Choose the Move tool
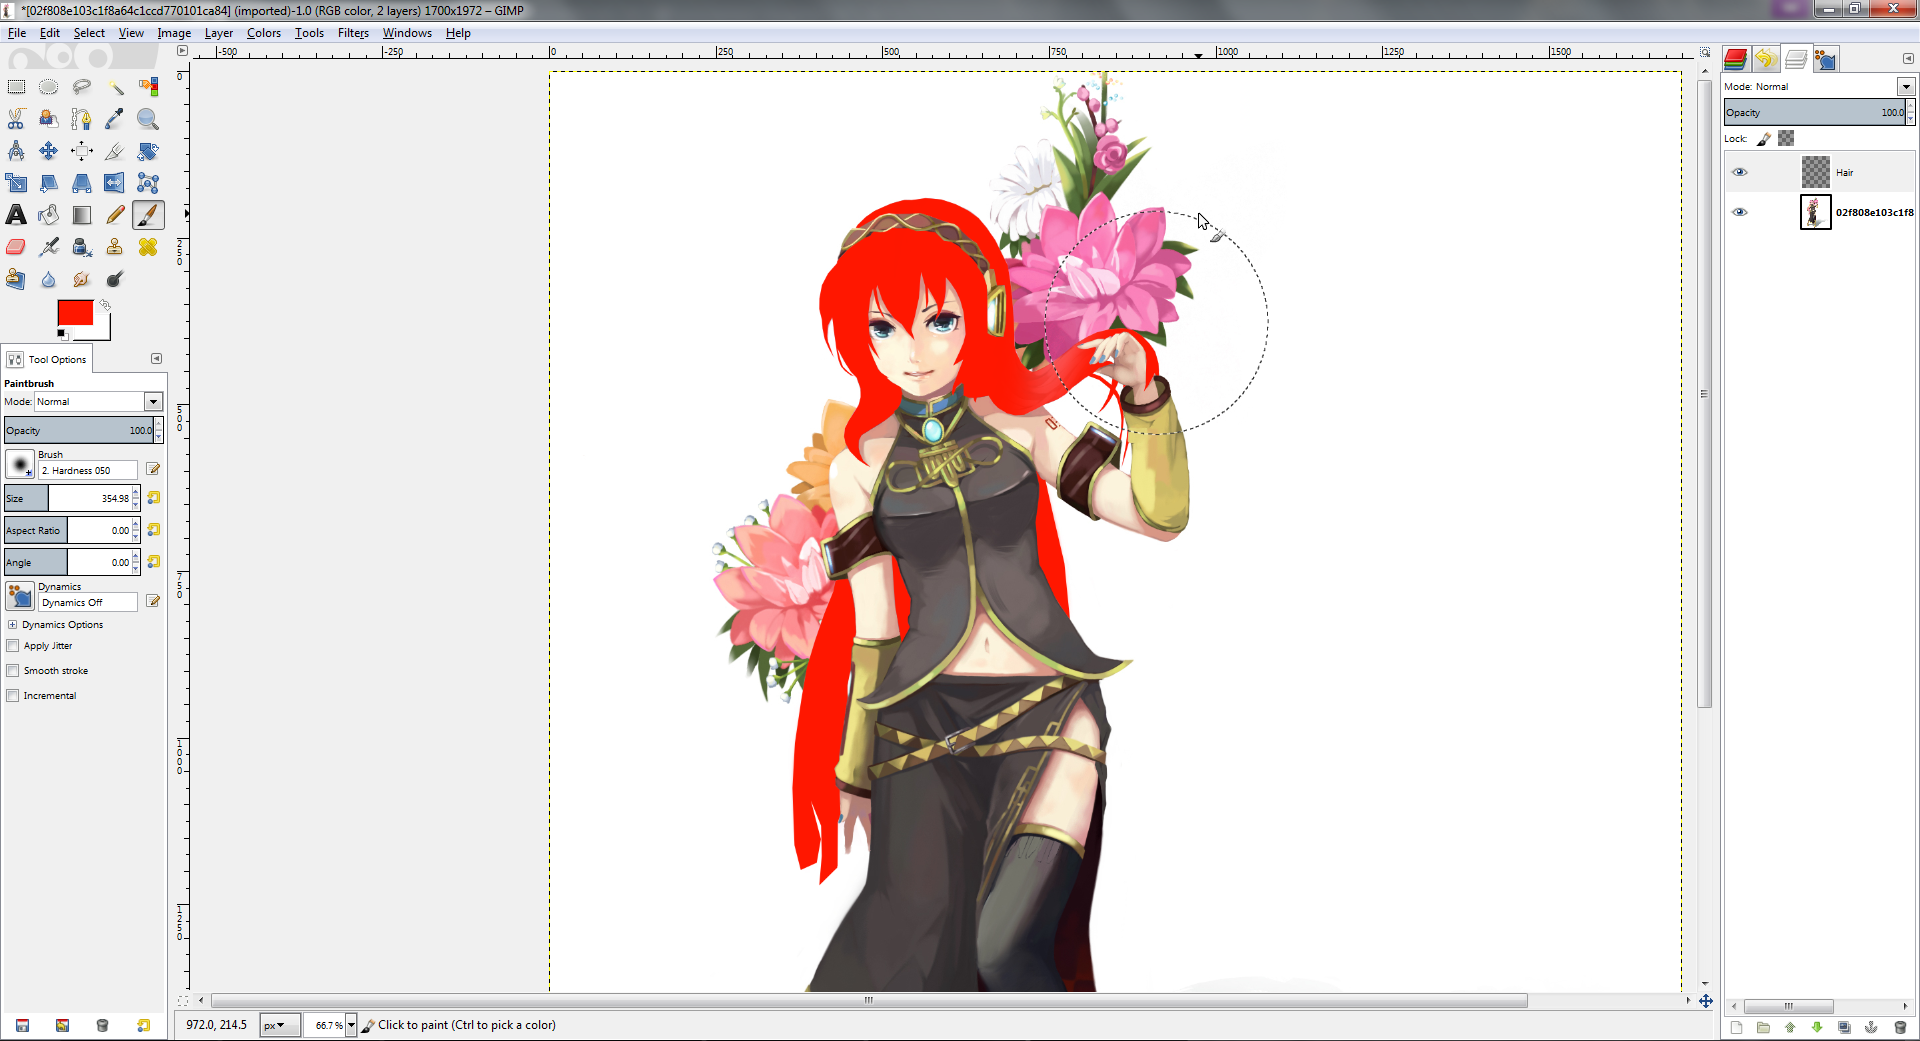 (x=49, y=151)
